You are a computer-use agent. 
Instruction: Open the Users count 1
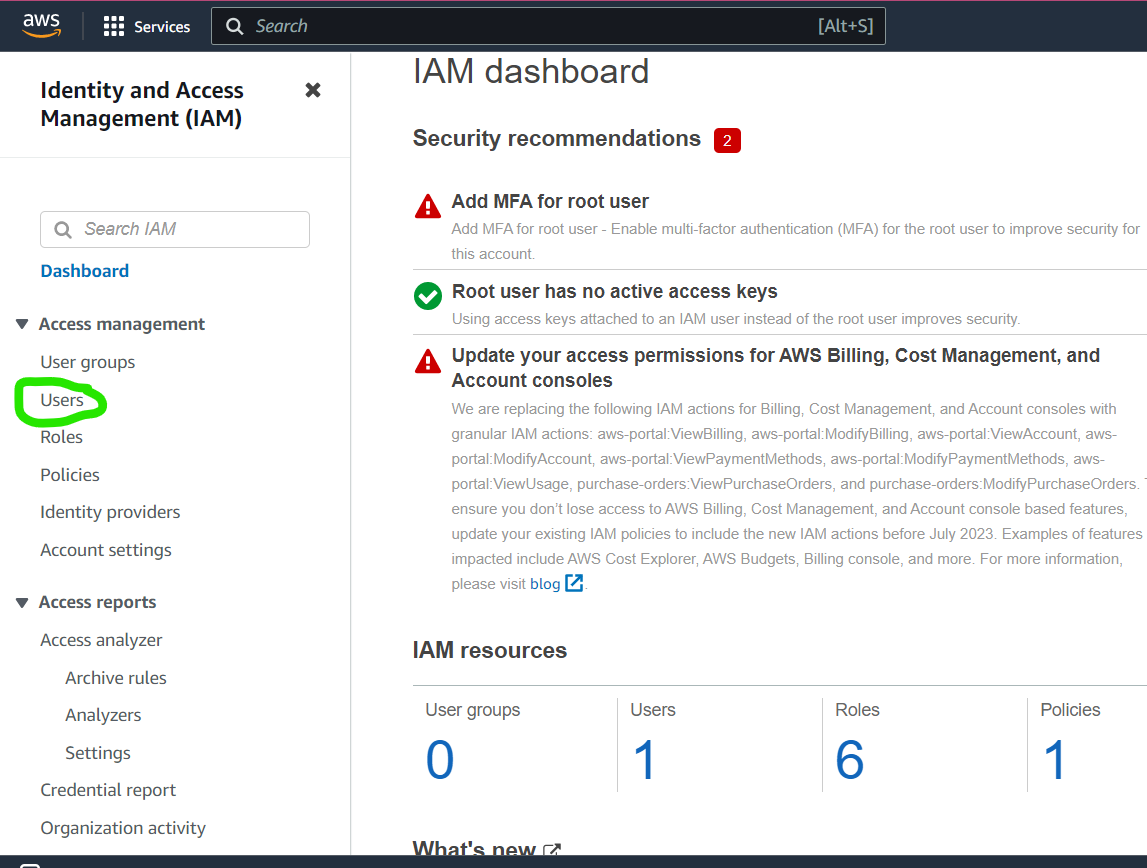coord(644,760)
